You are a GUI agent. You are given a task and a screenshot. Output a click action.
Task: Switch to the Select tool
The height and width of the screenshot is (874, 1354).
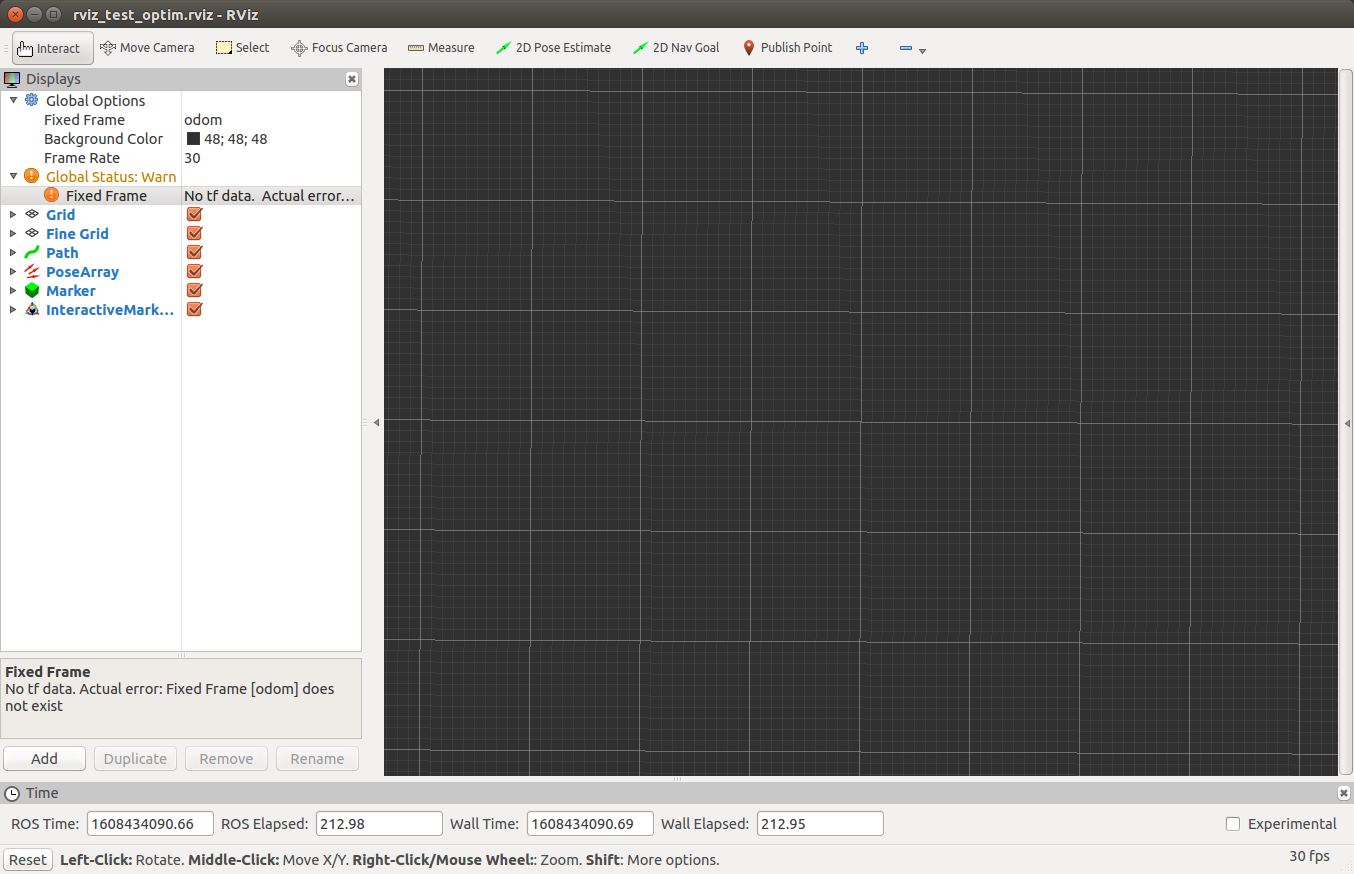tap(243, 47)
